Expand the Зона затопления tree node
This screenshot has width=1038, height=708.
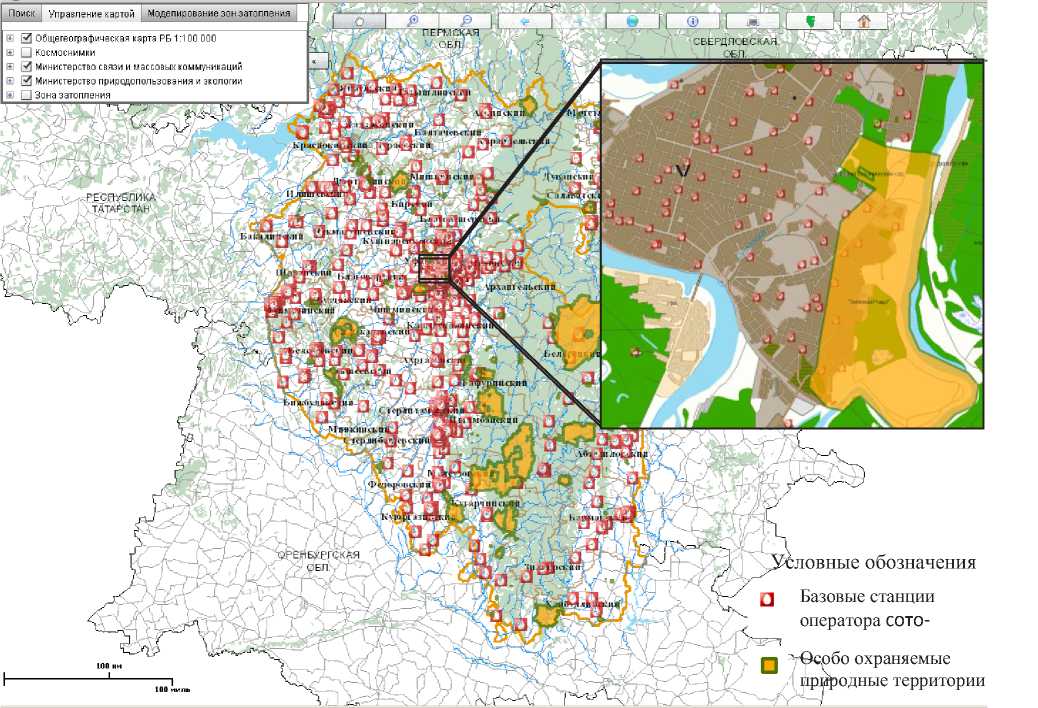(10, 95)
